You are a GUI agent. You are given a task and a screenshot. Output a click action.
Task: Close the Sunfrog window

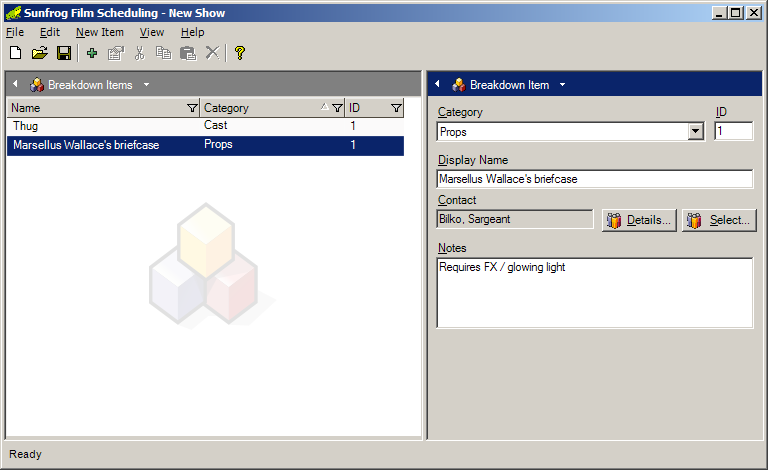(x=753, y=13)
